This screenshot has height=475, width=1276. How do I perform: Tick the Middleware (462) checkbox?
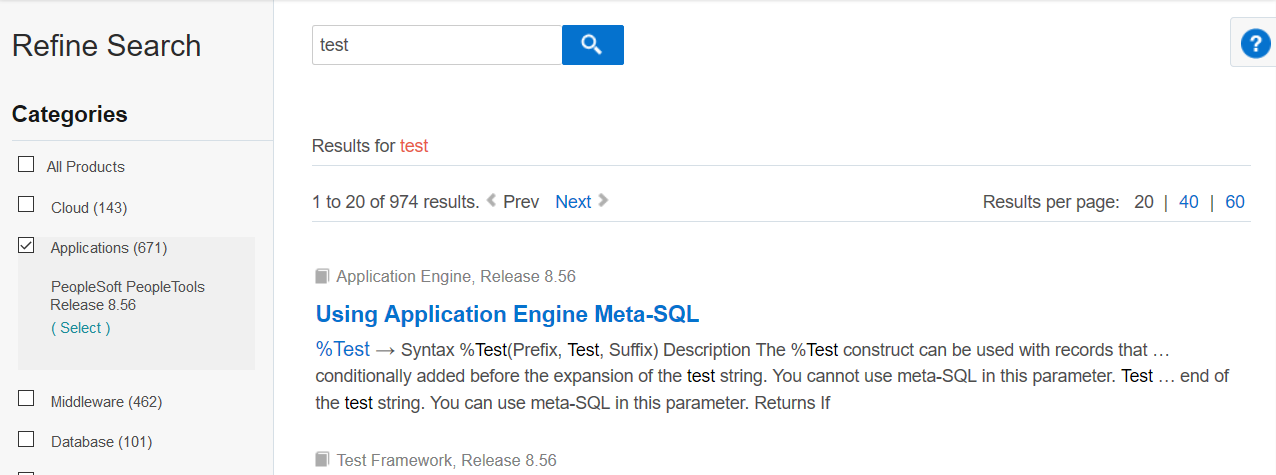tap(26, 399)
